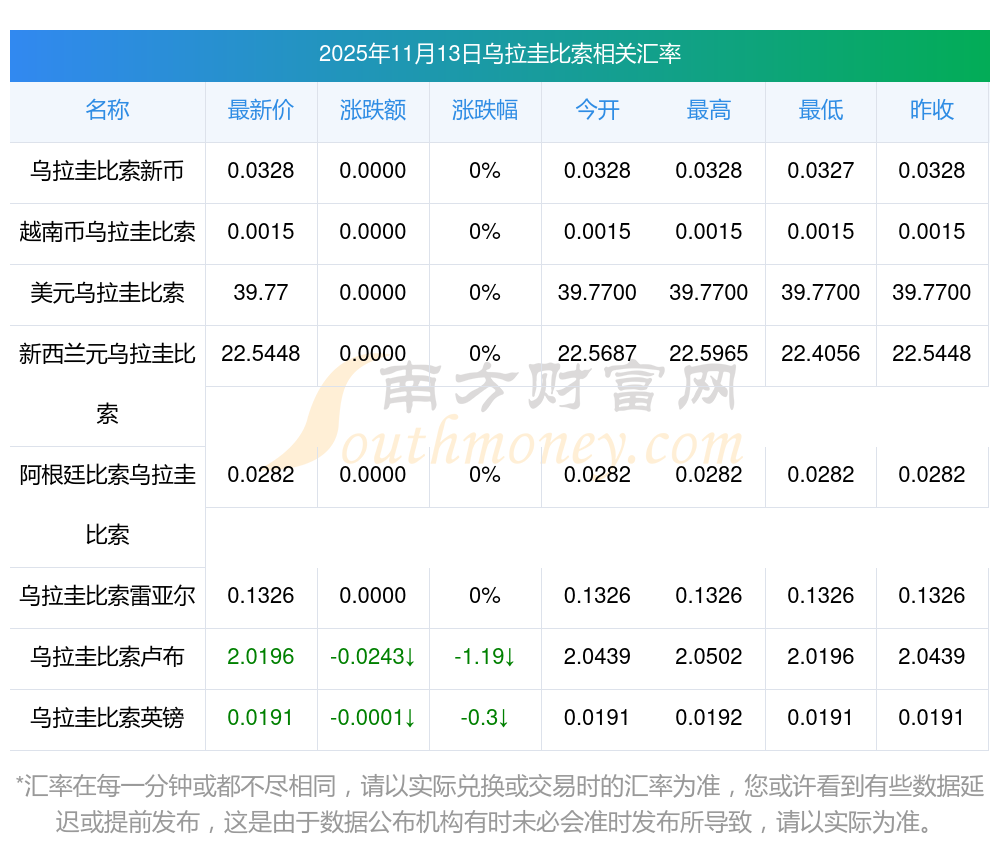Viewport: 1000px width, 853px height.
Task: Click the 名称 column header
Action: pyautogui.click(x=107, y=110)
